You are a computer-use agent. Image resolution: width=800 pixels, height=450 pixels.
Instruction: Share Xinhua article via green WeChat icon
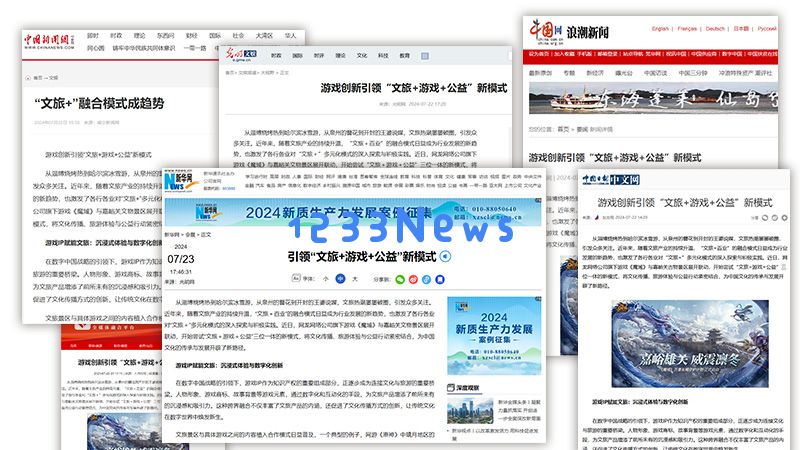[x=400, y=279]
